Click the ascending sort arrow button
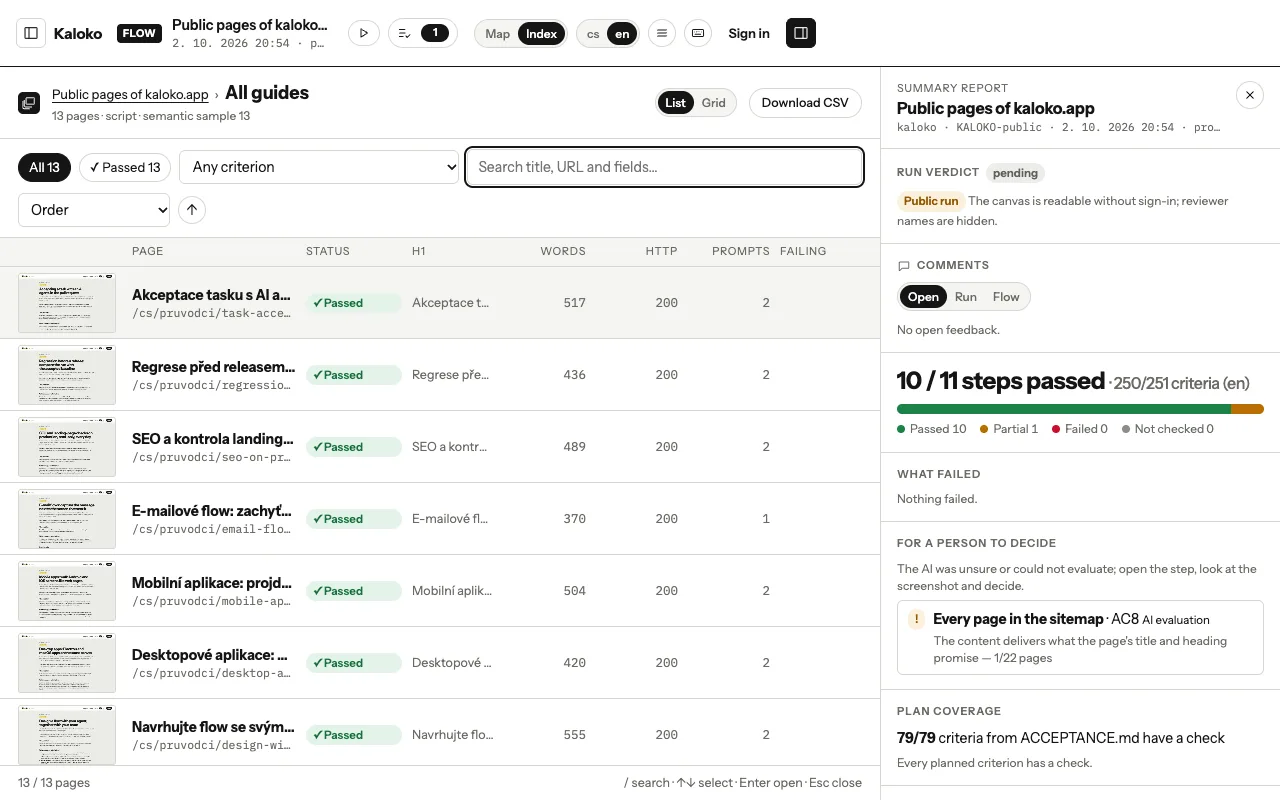This screenshot has height=800, width=1280. pyautogui.click(x=192, y=210)
